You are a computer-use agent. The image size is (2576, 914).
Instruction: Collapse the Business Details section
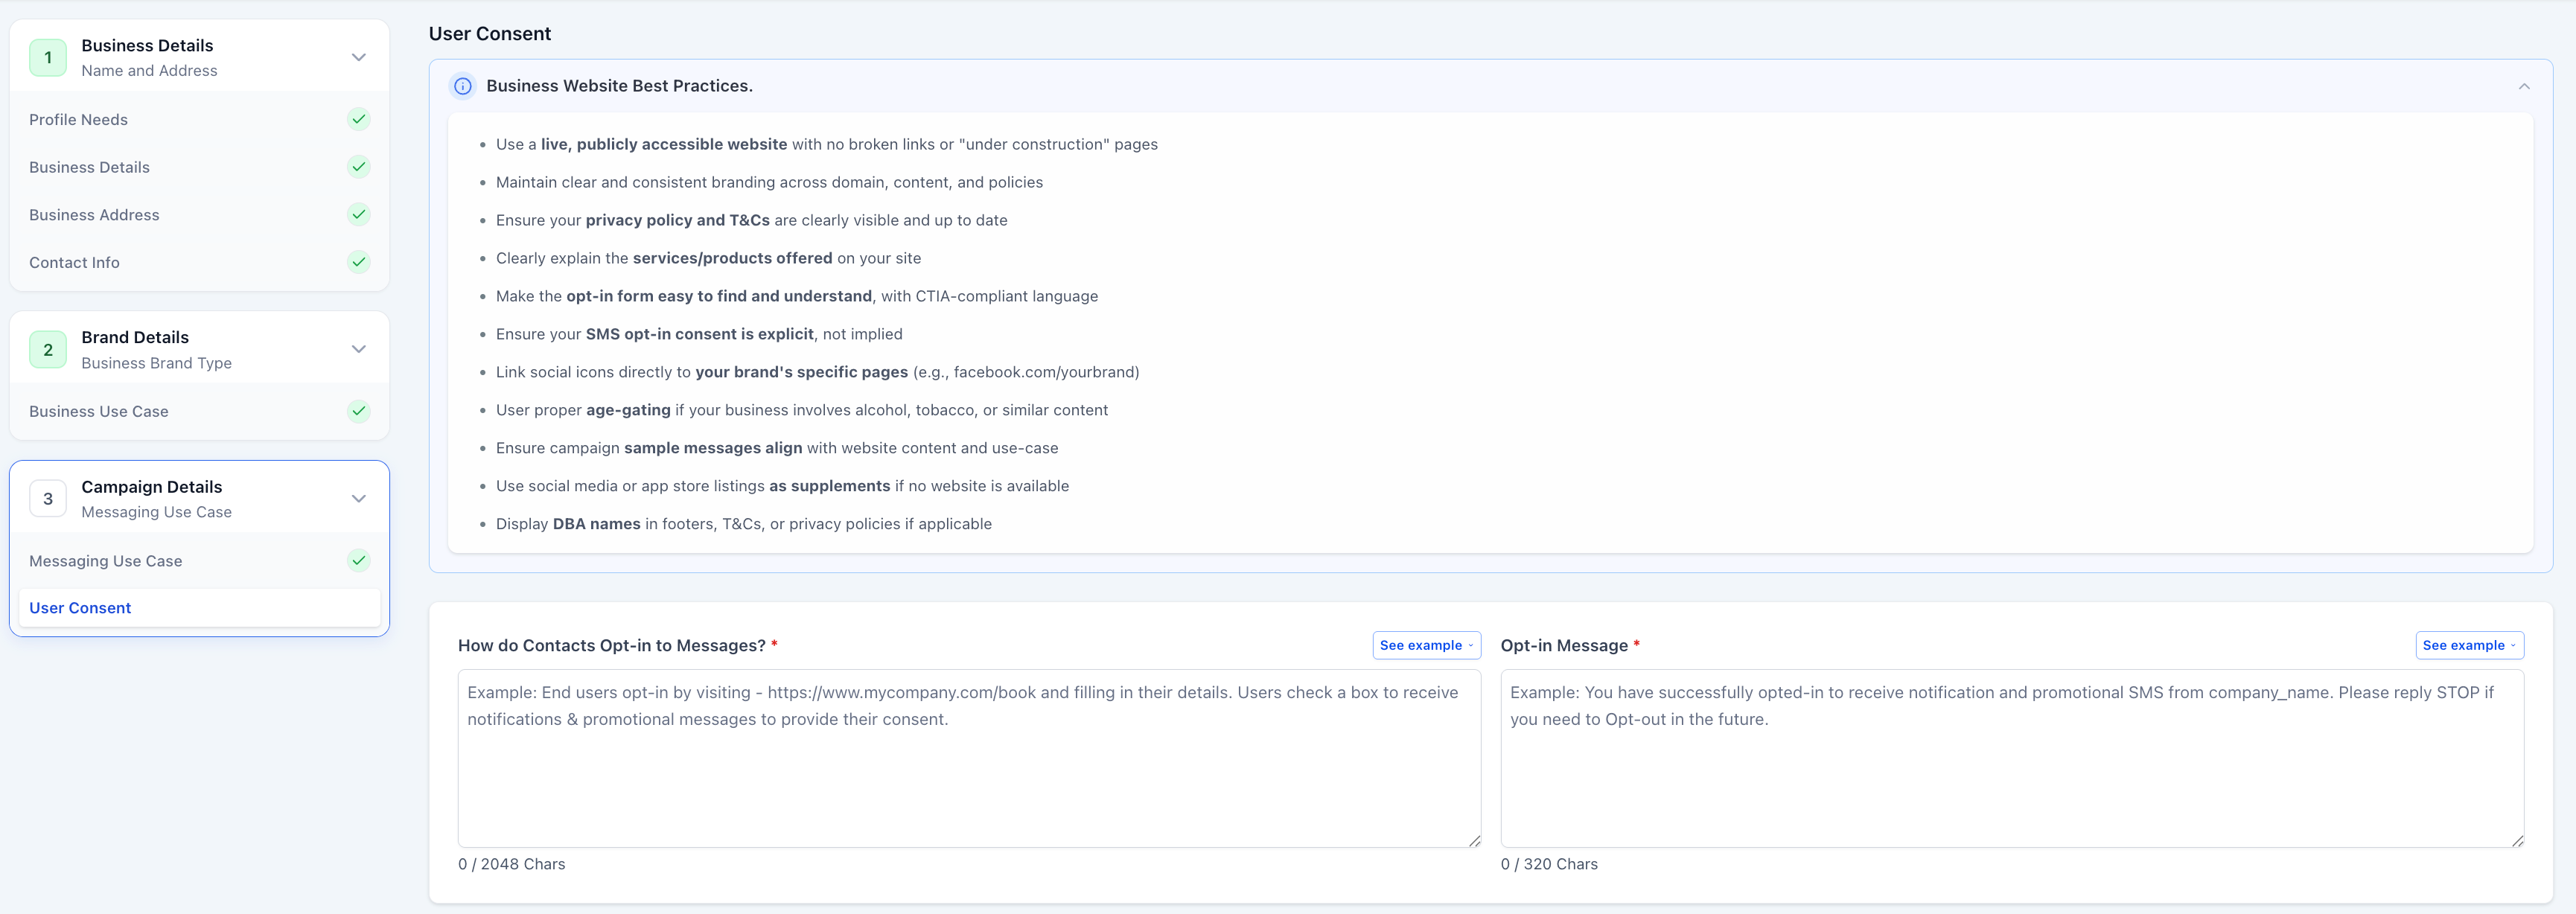click(x=359, y=57)
